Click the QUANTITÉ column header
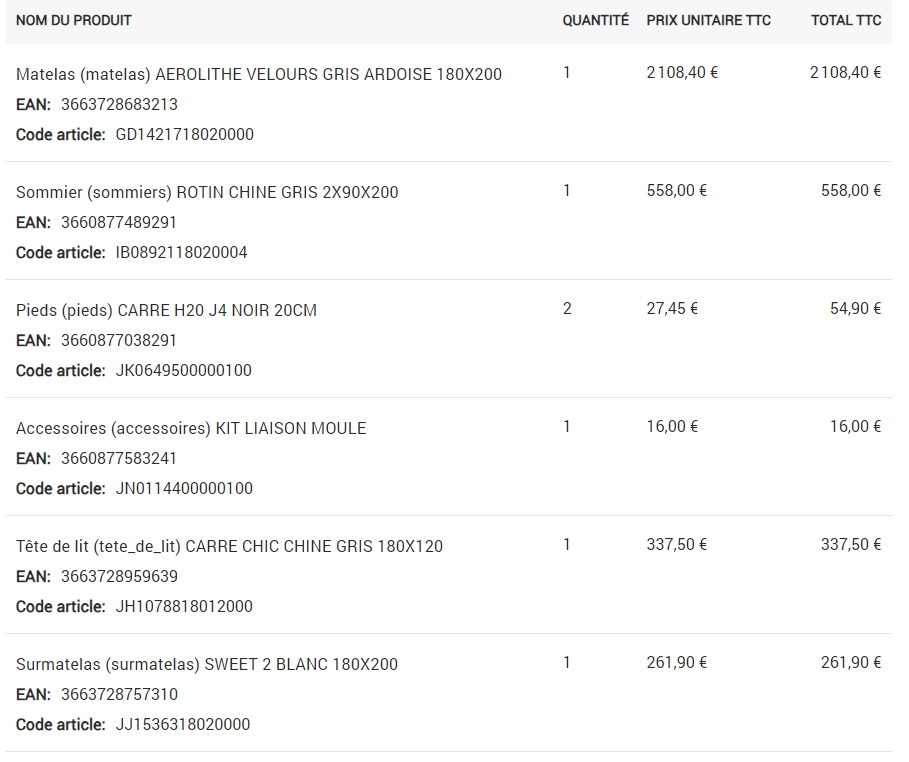 [x=595, y=20]
